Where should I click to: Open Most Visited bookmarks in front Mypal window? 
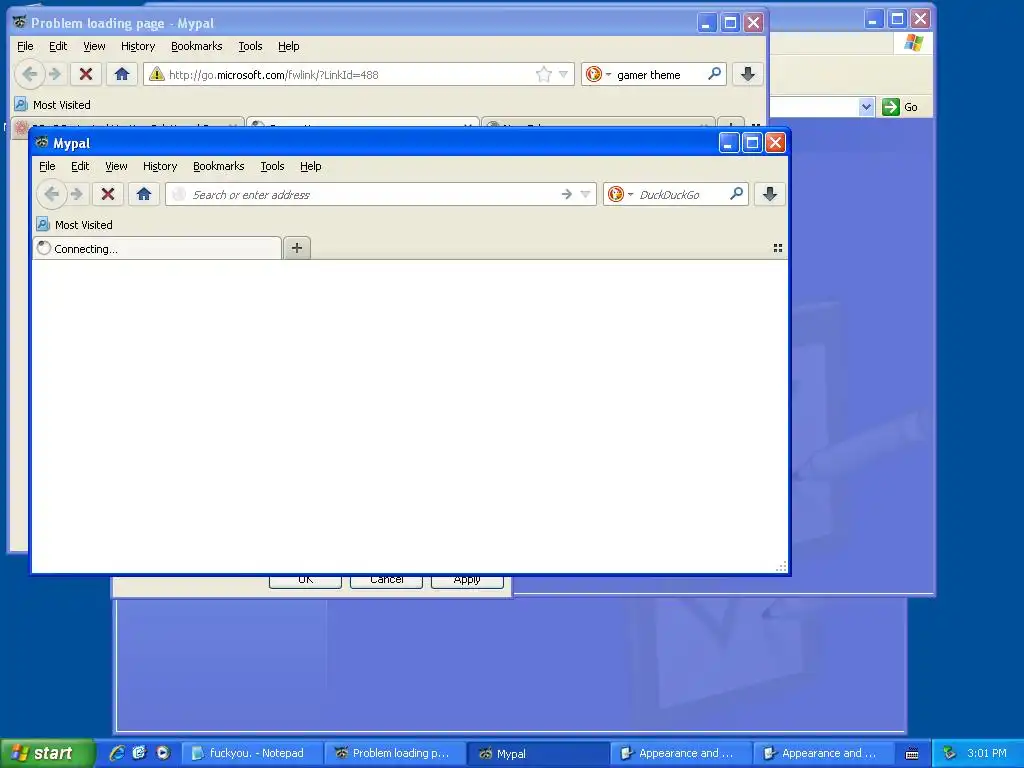click(74, 225)
